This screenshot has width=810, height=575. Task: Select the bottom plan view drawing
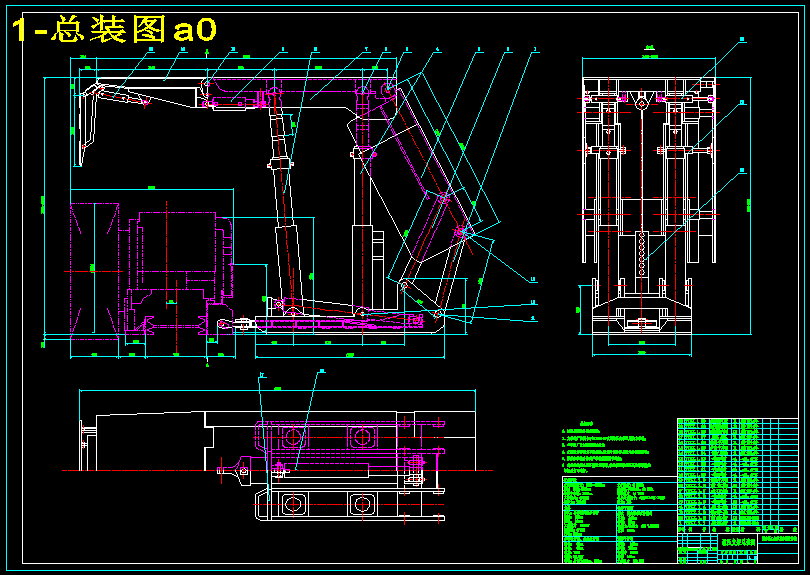(x=277, y=447)
